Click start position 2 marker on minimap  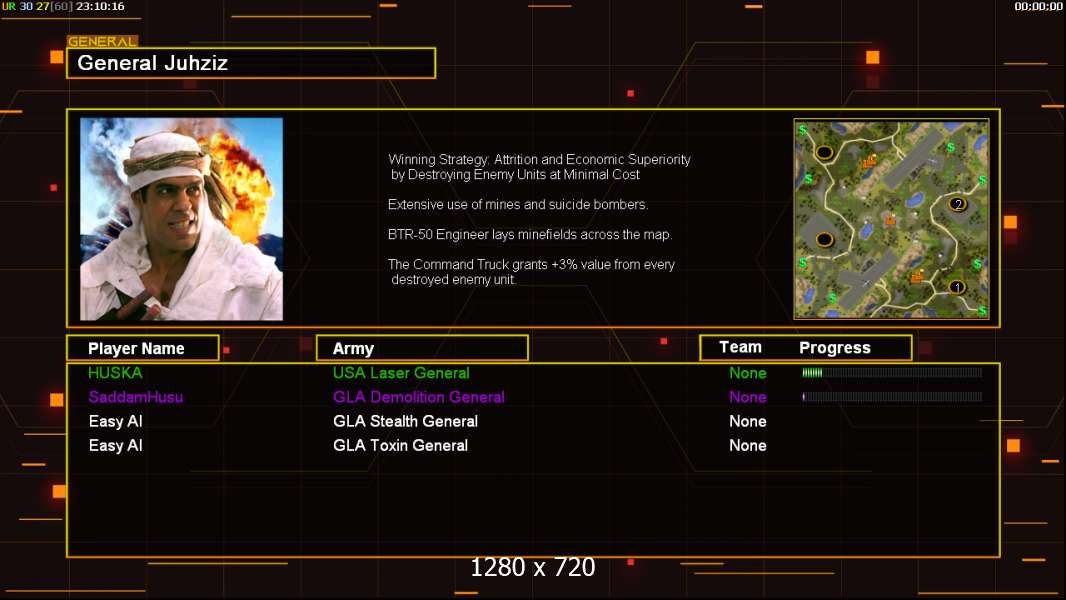pyautogui.click(x=957, y=204)
